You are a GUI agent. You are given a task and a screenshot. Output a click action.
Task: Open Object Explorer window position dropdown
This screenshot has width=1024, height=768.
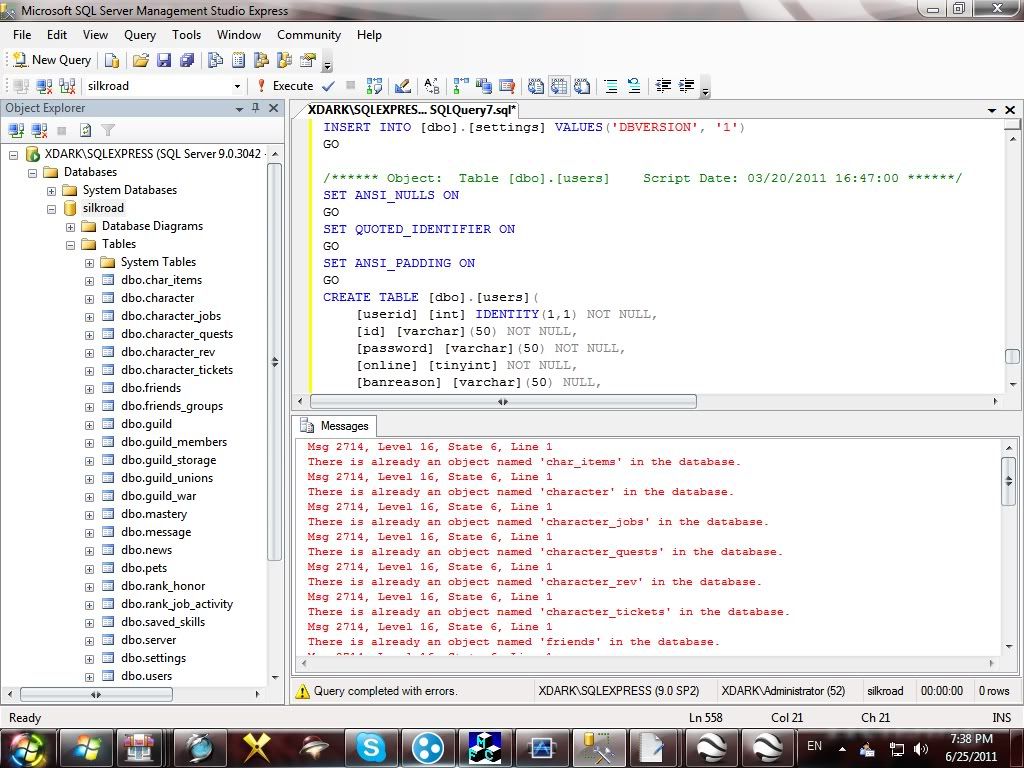239,109
